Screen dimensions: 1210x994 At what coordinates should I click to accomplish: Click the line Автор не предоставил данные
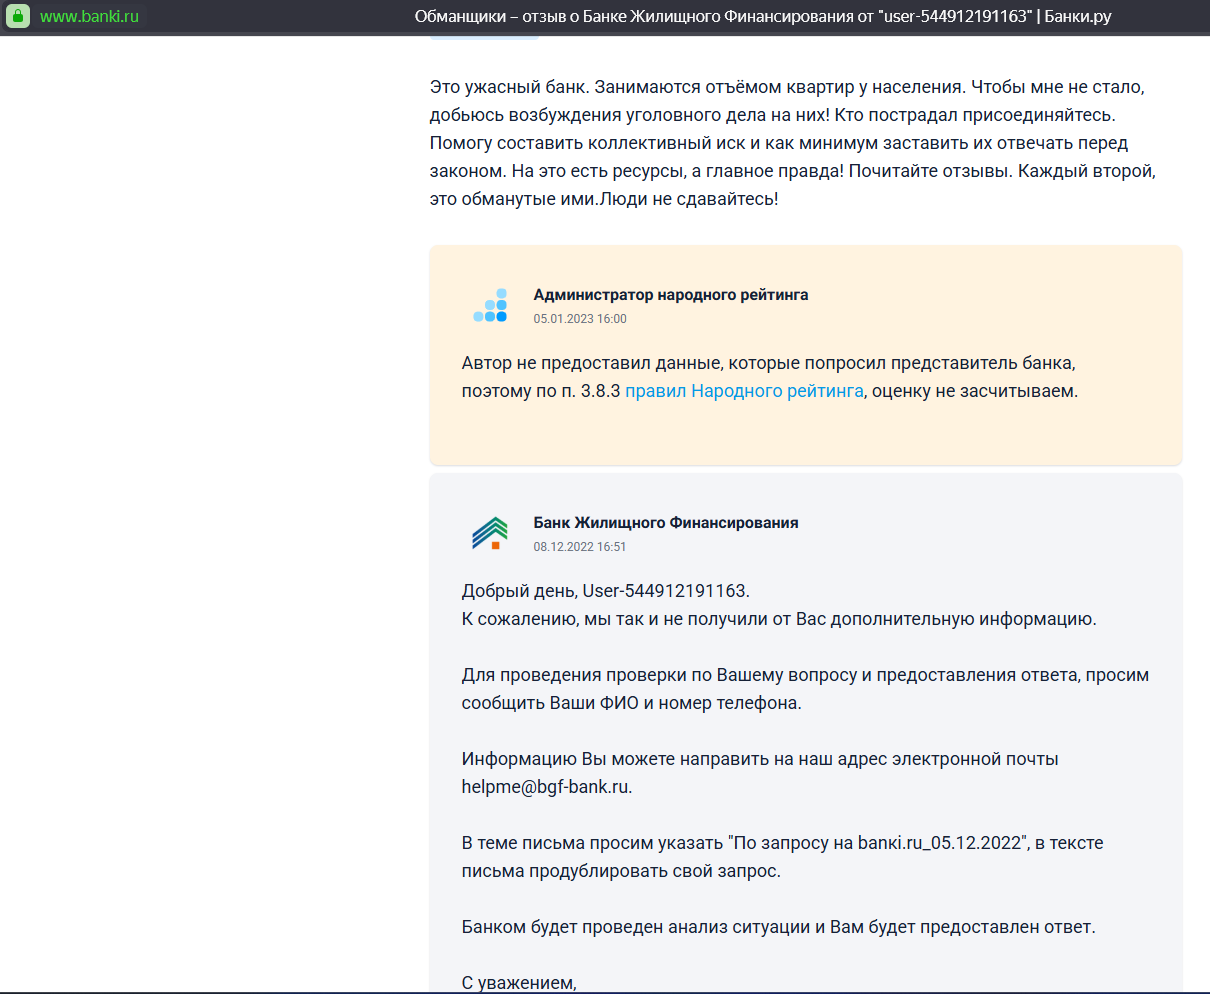pyautogui.click(x=769, y=363)
